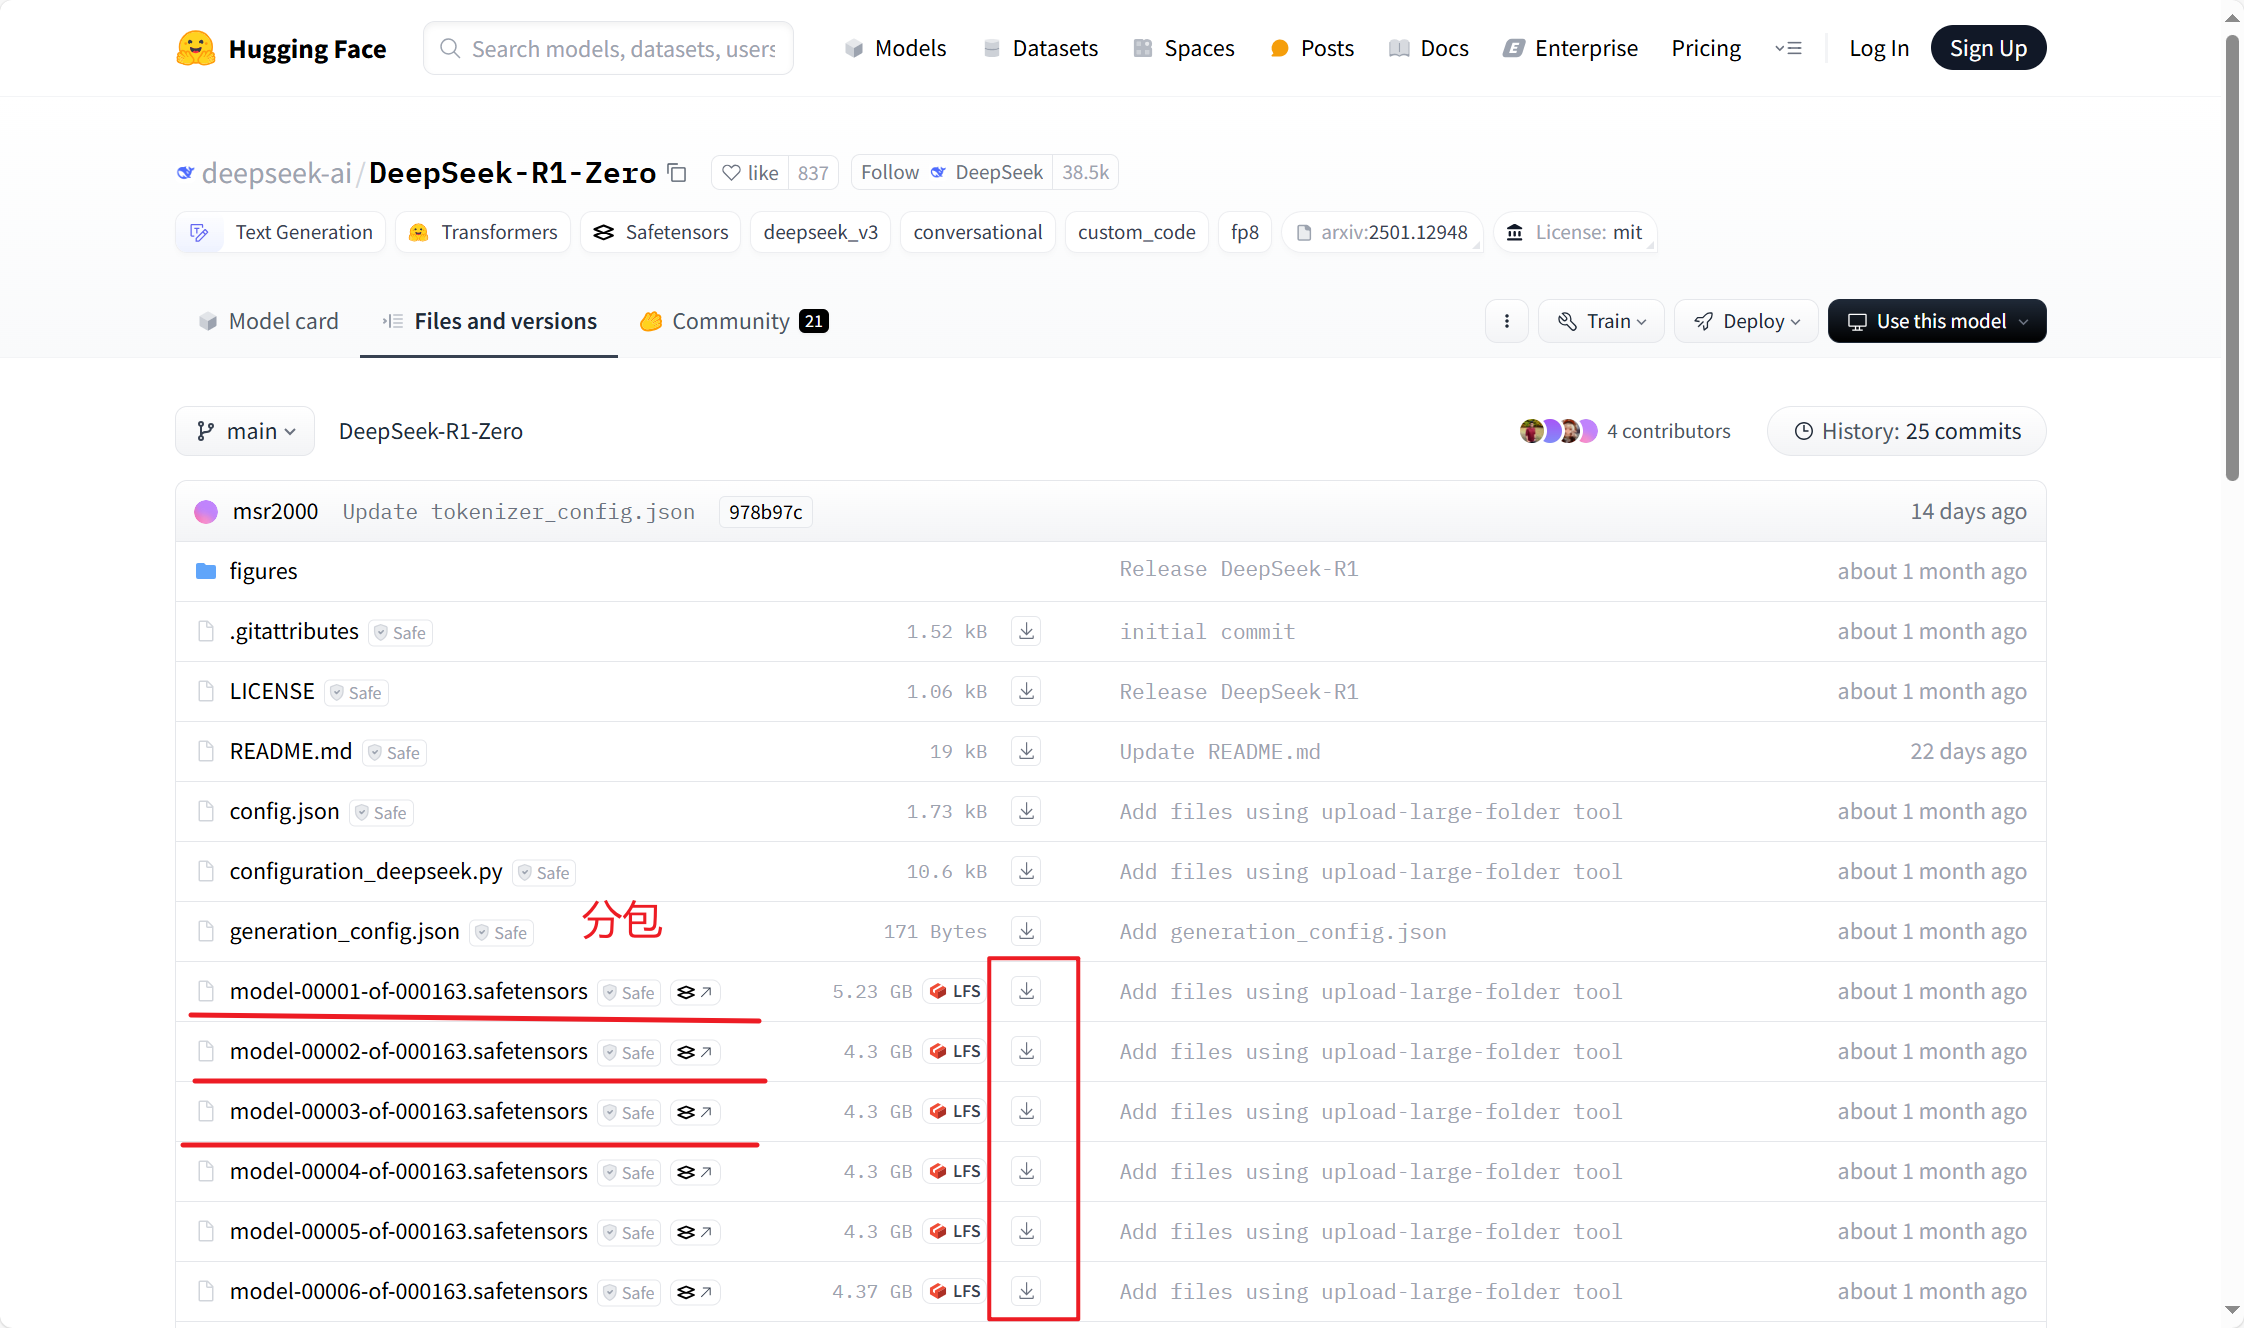
Task: Download the LICENSE file
Action: [x=1026, y=691]
